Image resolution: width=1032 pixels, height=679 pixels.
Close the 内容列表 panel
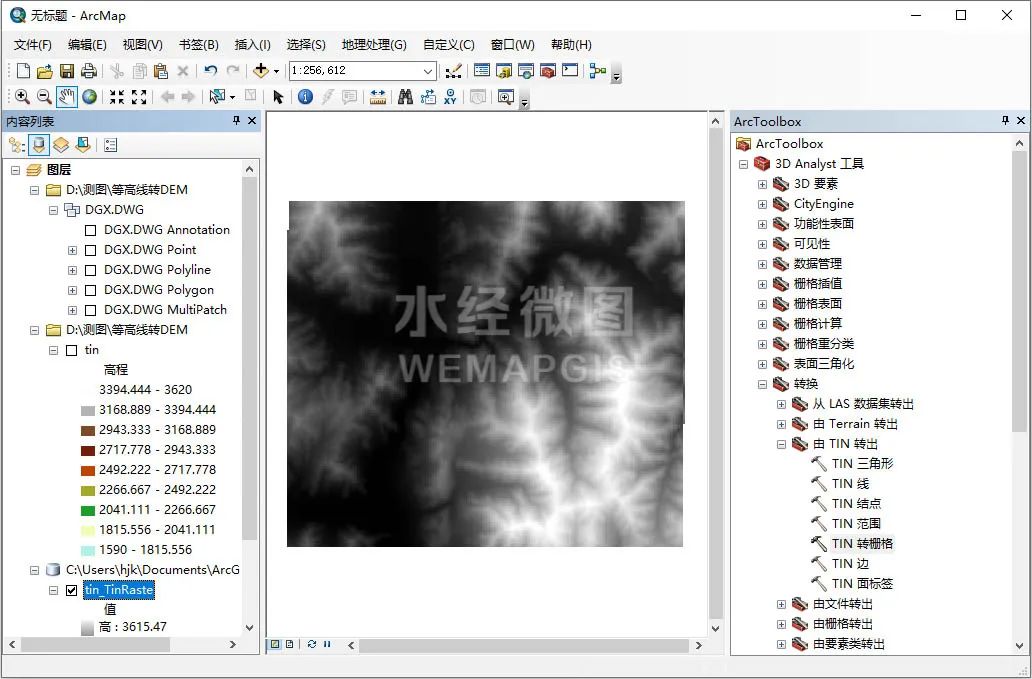tap(251, 120)
